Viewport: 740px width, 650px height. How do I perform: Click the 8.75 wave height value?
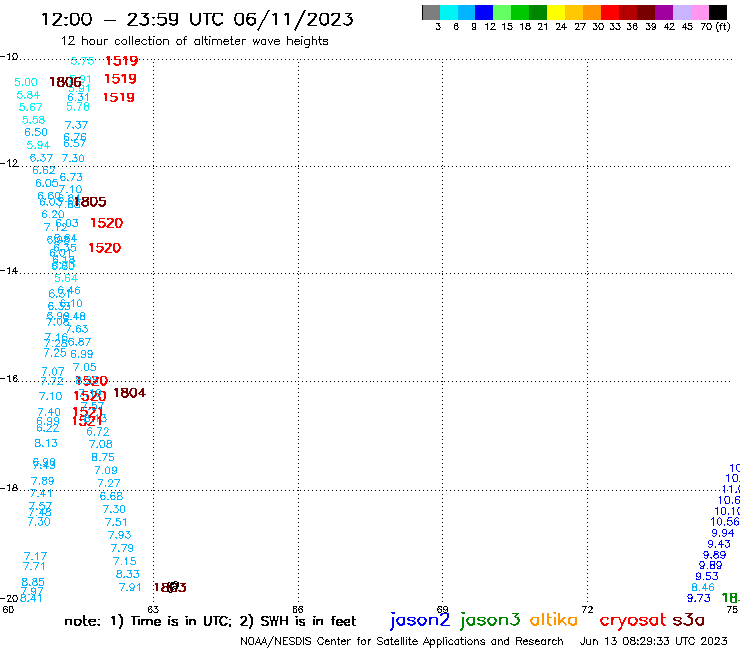click(x=103, y=457)
